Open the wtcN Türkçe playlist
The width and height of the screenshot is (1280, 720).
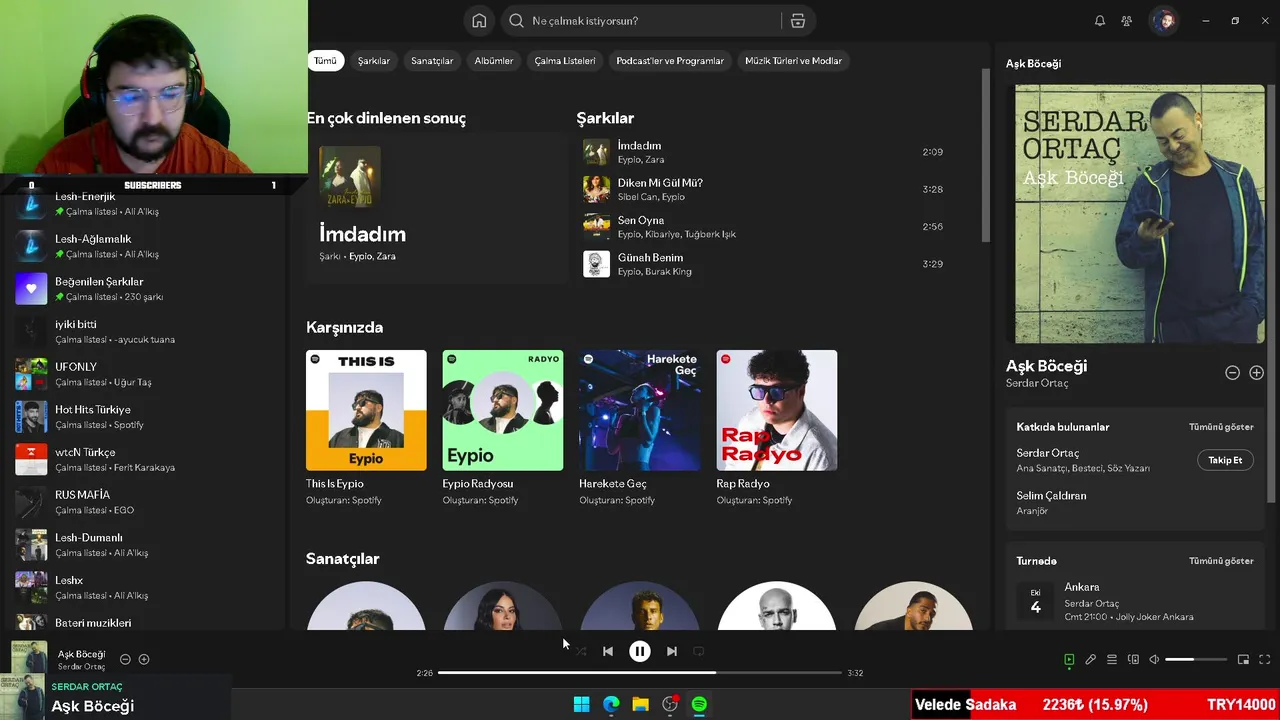(x=145, y=459)
